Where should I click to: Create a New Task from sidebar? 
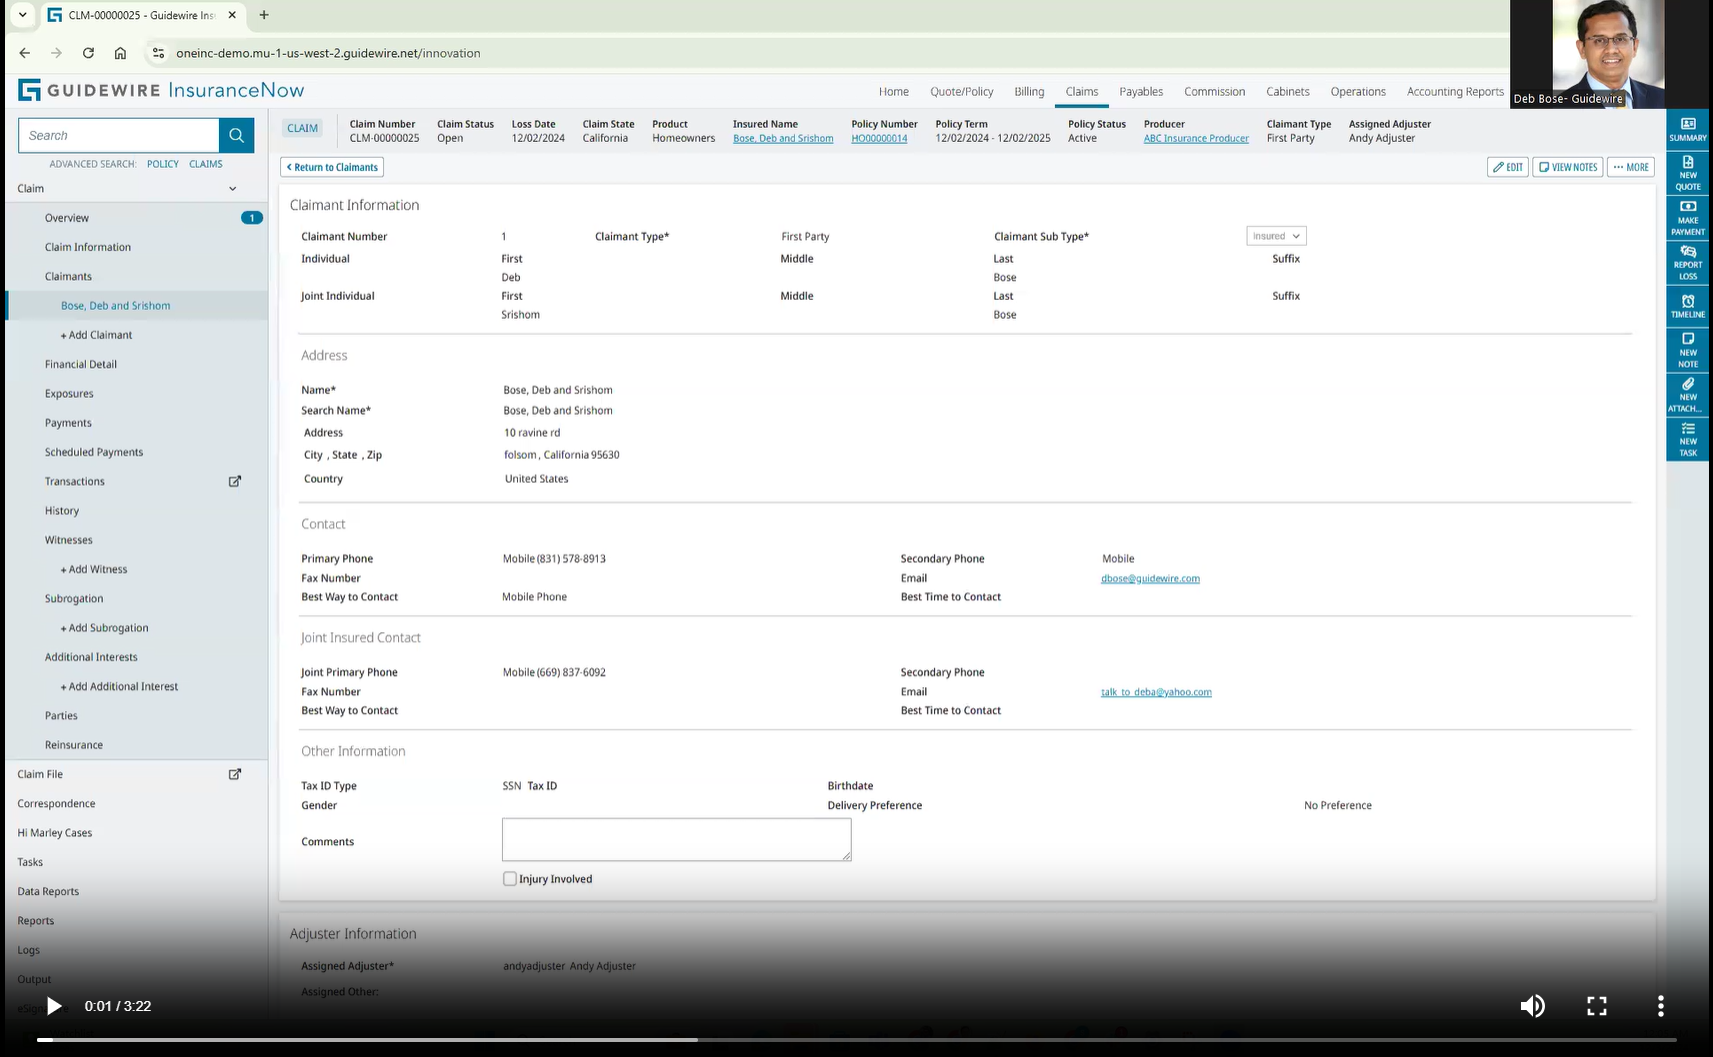[x=1687, y=439]
